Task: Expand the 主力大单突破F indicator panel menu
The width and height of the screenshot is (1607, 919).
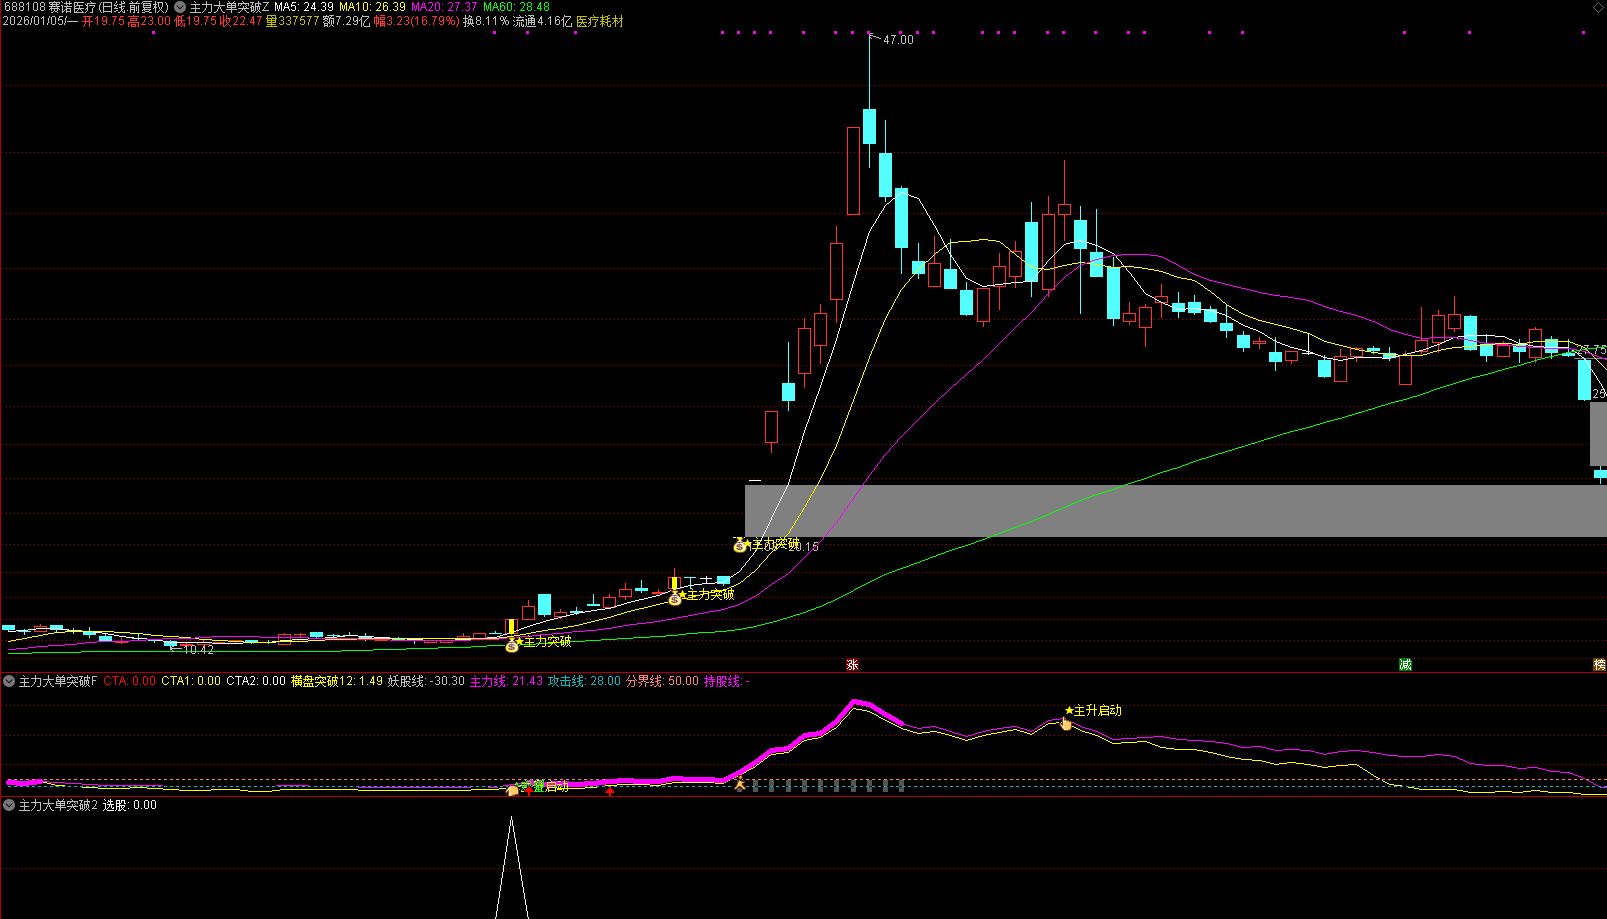Action: 9,681
